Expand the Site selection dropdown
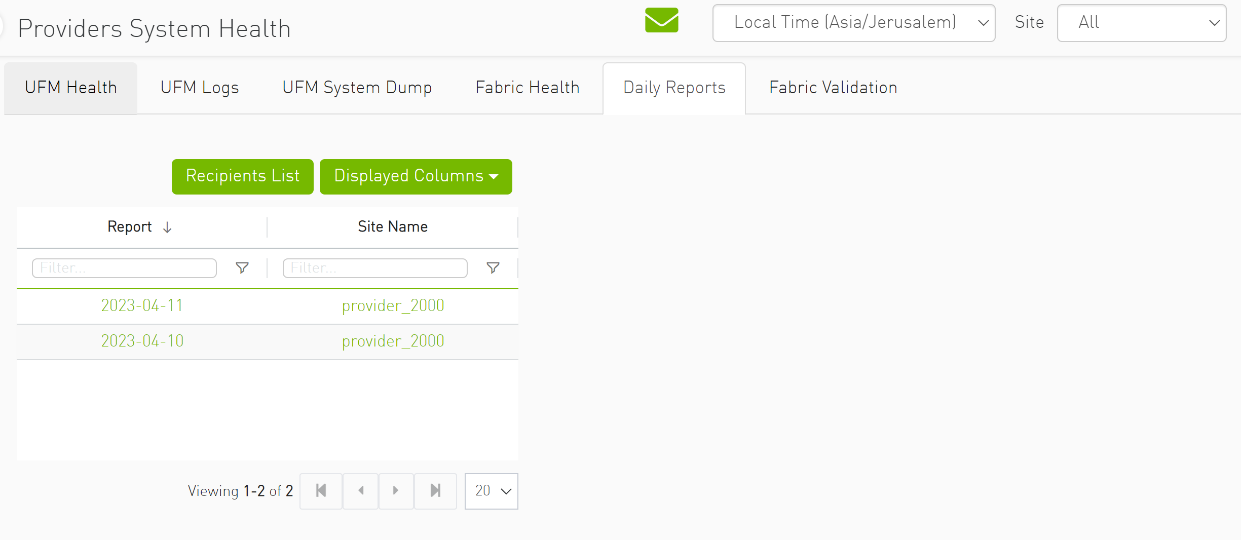This screenshot has width=1241, height=540. pos(1141,22)
